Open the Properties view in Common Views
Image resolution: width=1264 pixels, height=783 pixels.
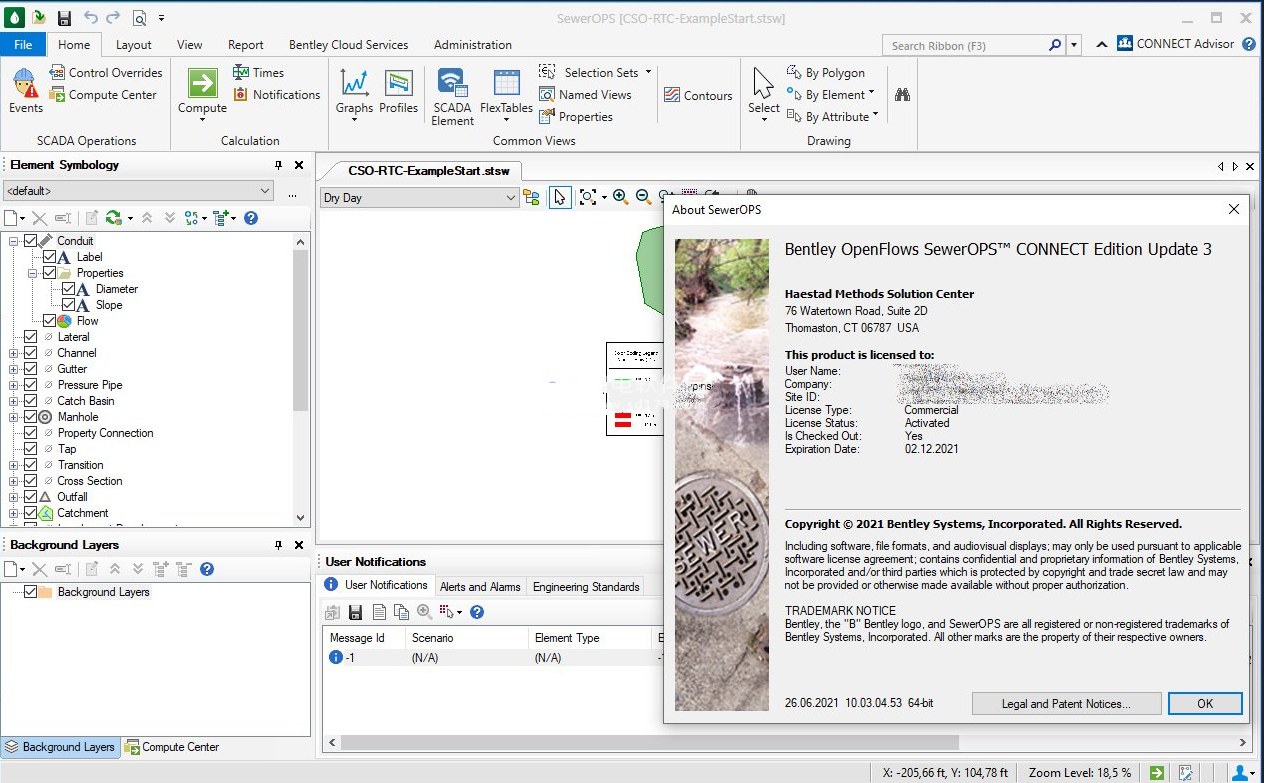click(x=576, y=117)
